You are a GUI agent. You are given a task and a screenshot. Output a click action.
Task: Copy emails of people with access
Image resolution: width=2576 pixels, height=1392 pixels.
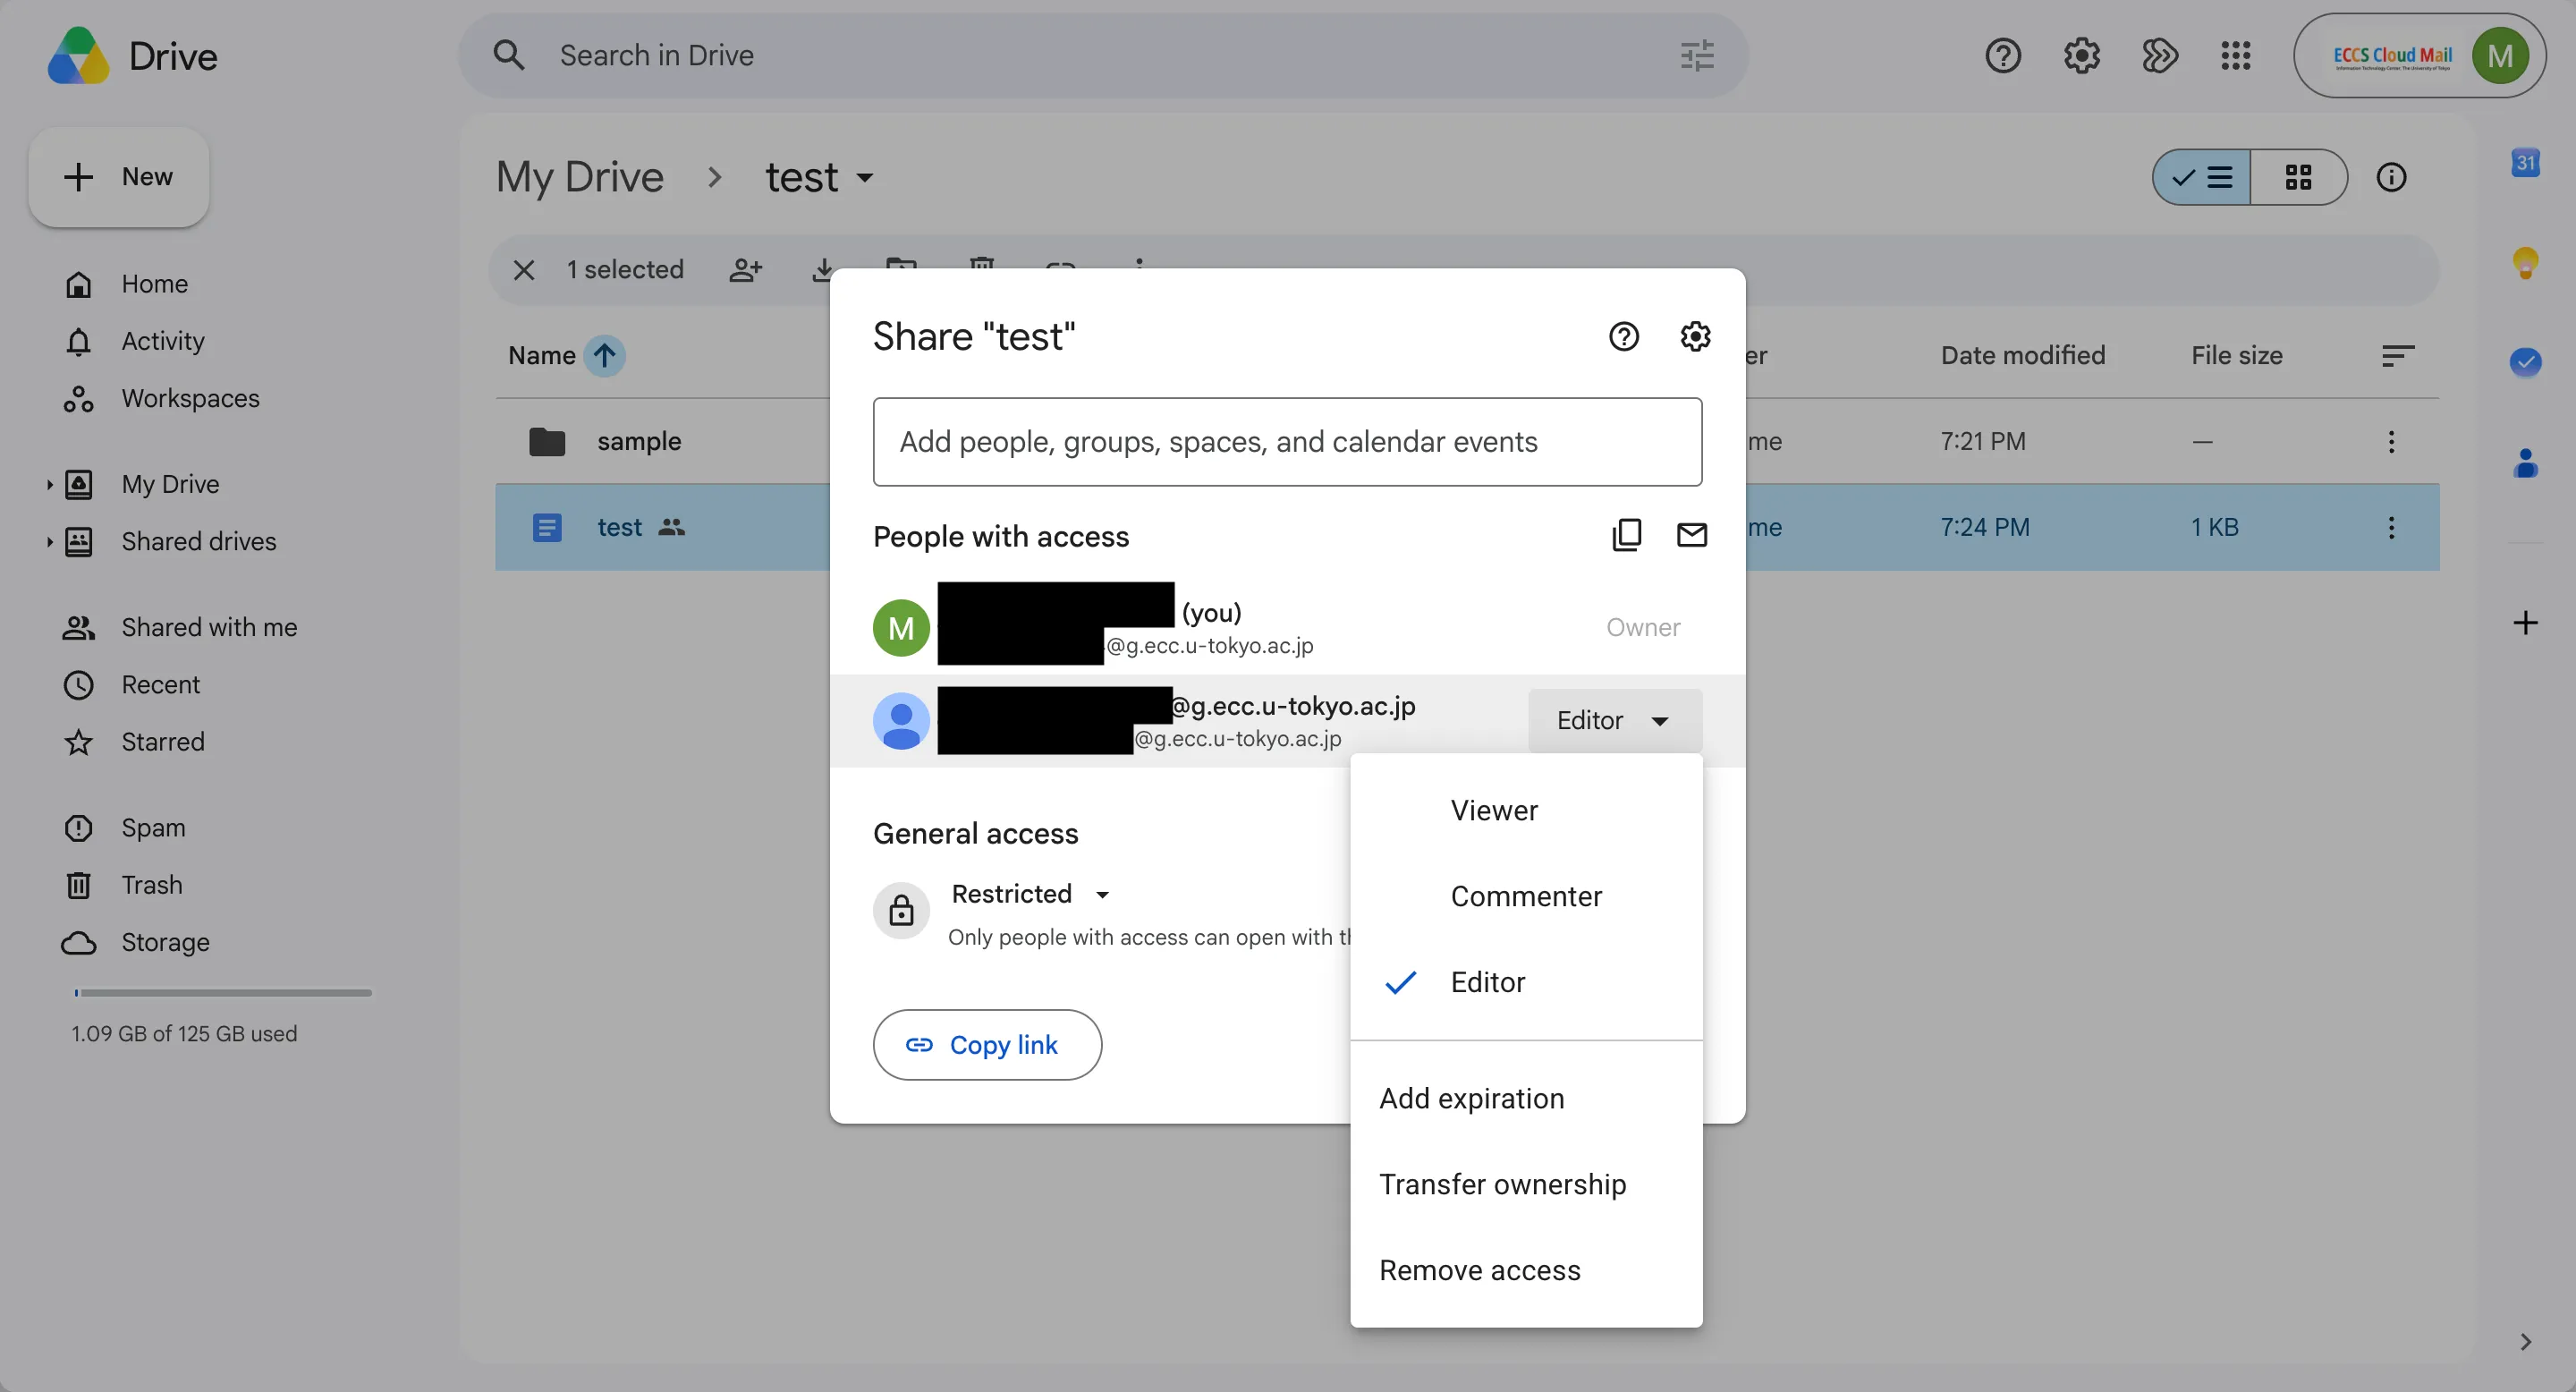(x=1627, y=535)
